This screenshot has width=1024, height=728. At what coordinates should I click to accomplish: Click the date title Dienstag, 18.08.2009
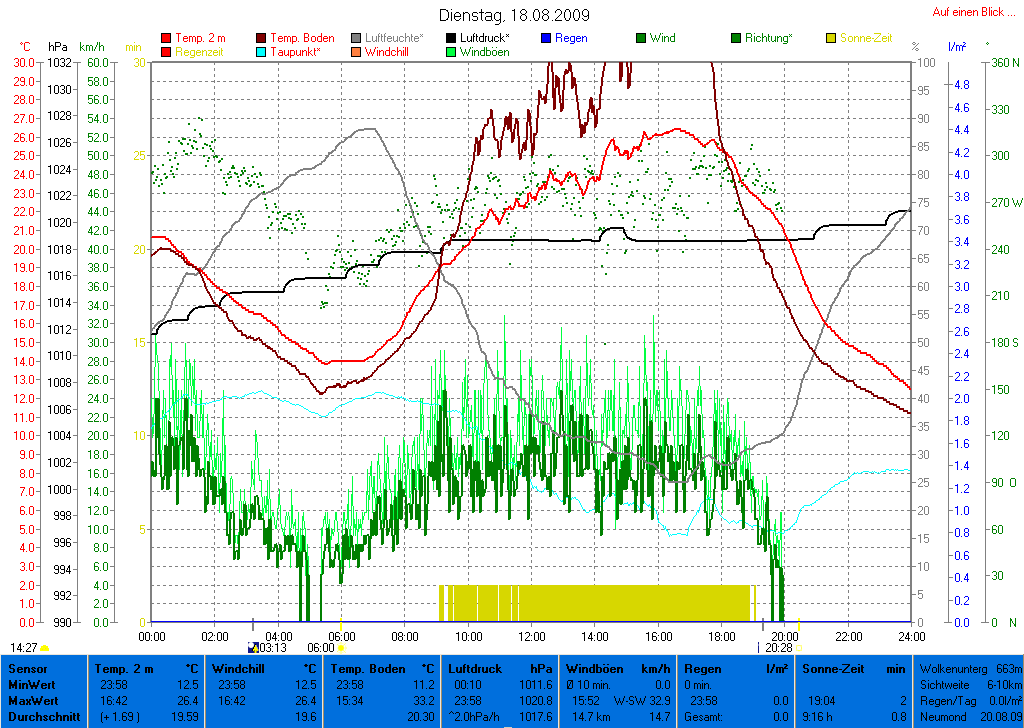[514, 15]
